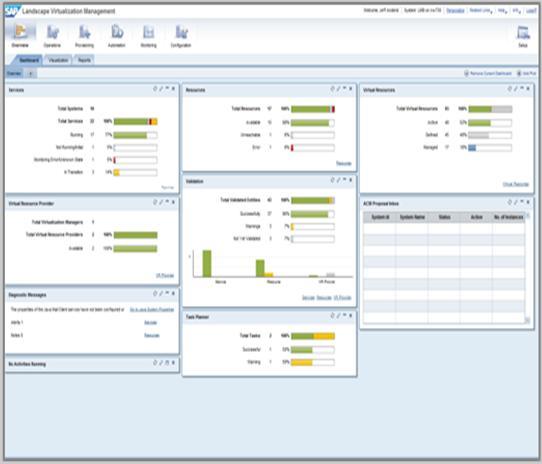The width and height of the screenshot is (542, 464).
Task: Open the Resources link in Resources pod
Action: point(344,163)
